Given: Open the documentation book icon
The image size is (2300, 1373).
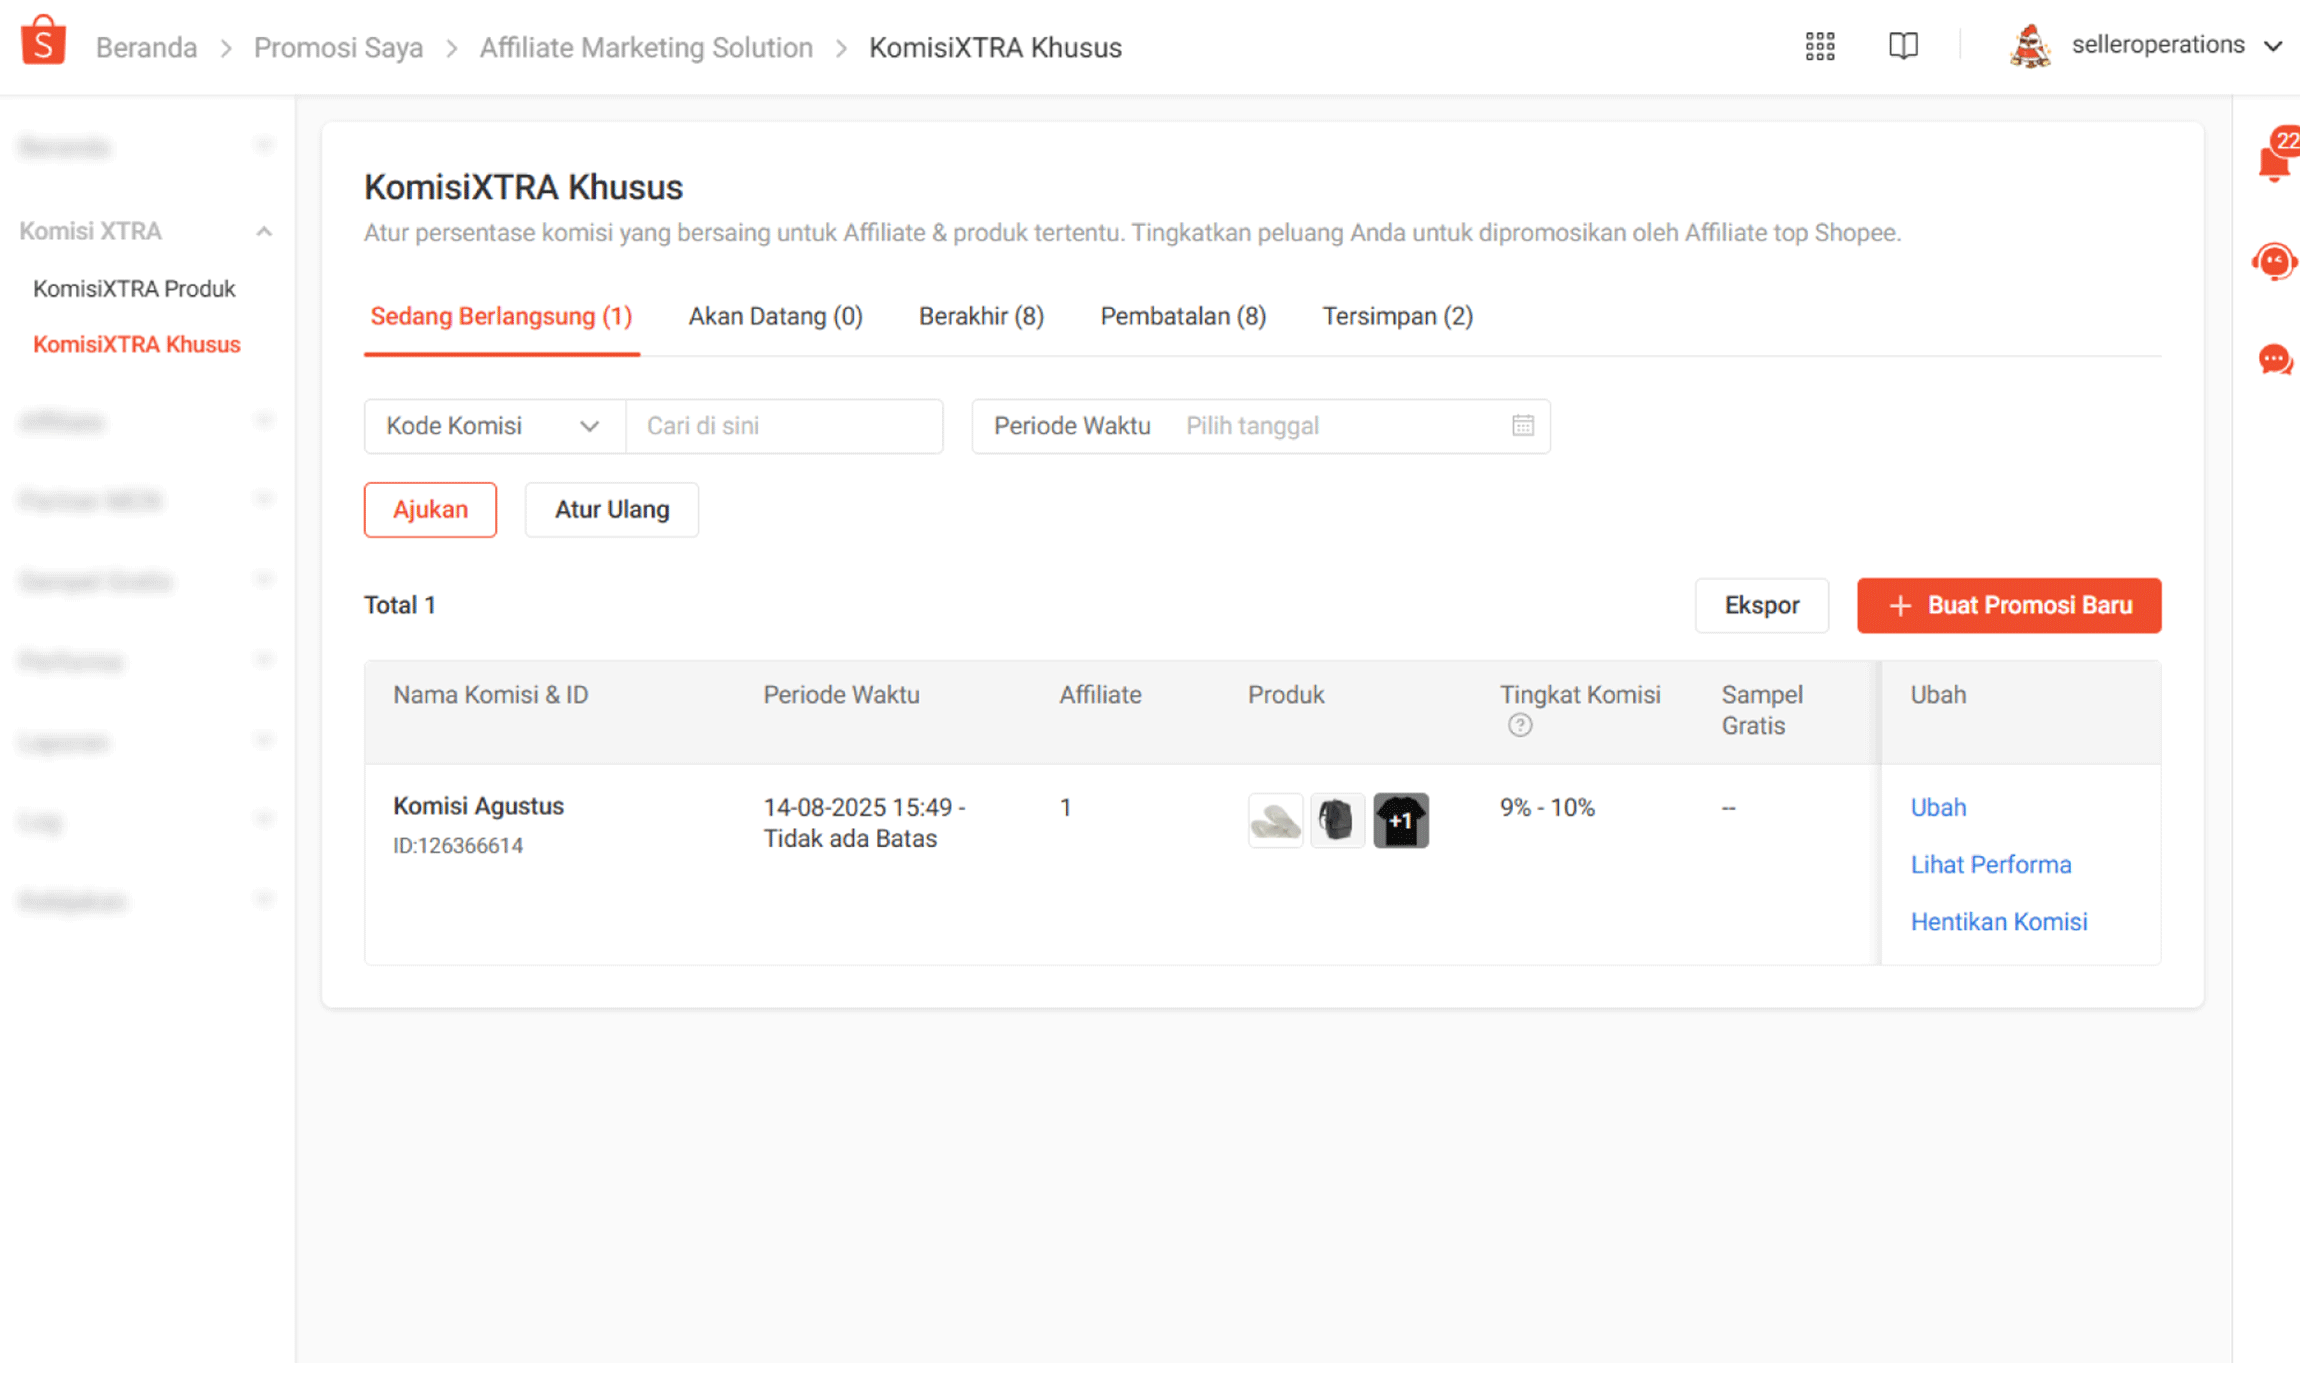Looking at the screenshot, I should click(x=1902, y=45).
